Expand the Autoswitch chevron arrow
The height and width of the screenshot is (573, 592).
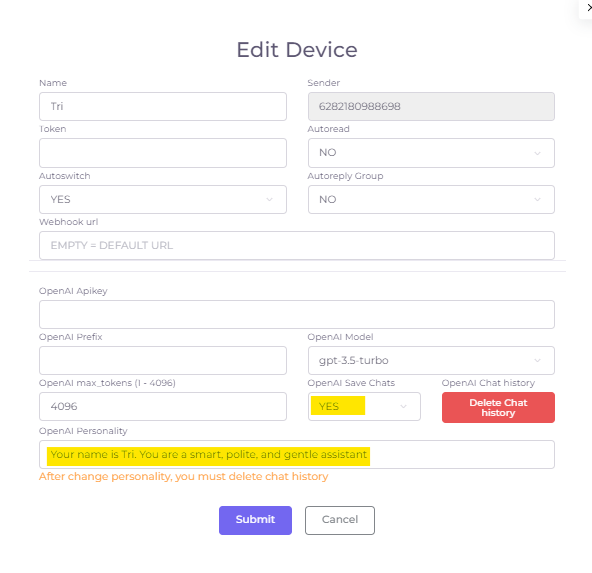[x=269, y=199]
